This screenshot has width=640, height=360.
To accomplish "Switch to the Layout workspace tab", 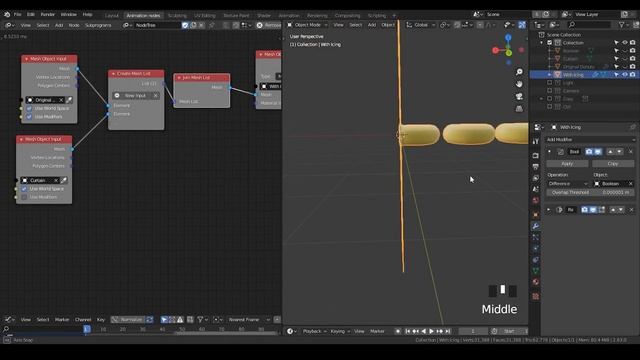I will tap(111, 16).
